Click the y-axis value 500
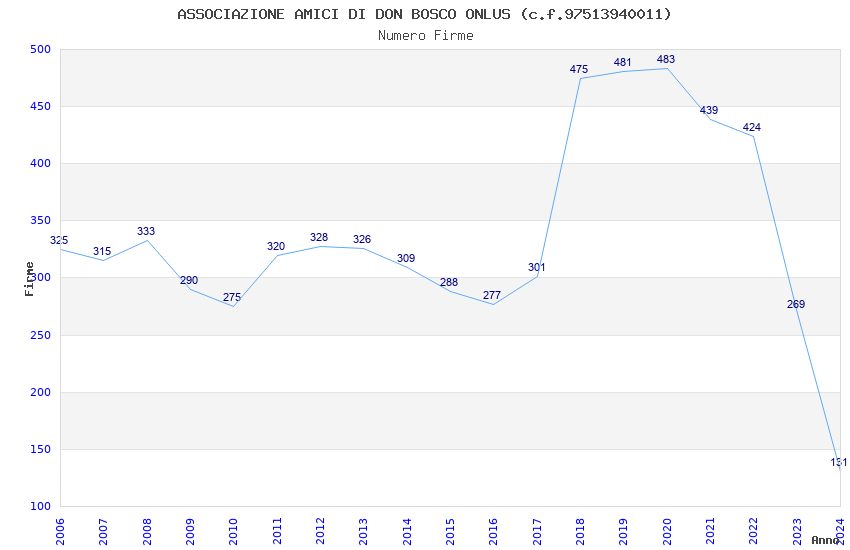Screen dimensions: 850x550 coord(40,49)
